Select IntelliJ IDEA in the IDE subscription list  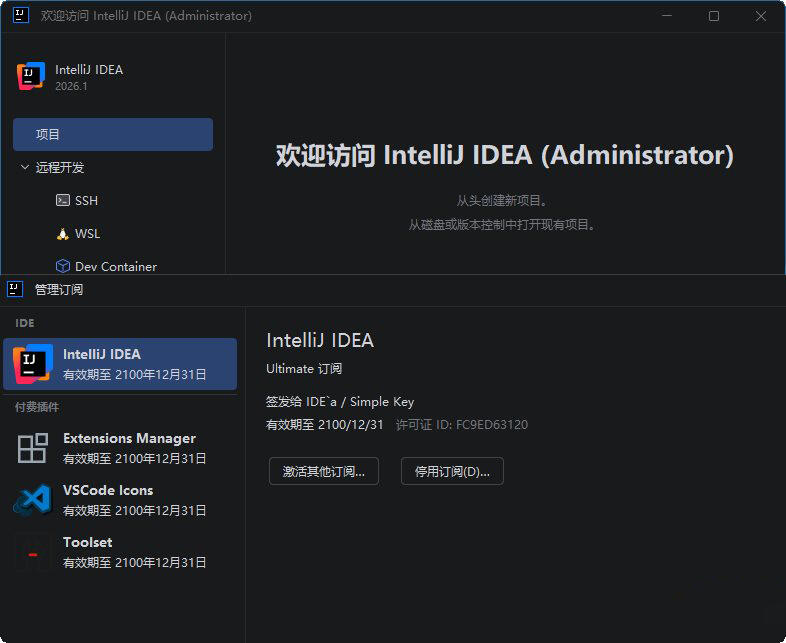point(120,364)
